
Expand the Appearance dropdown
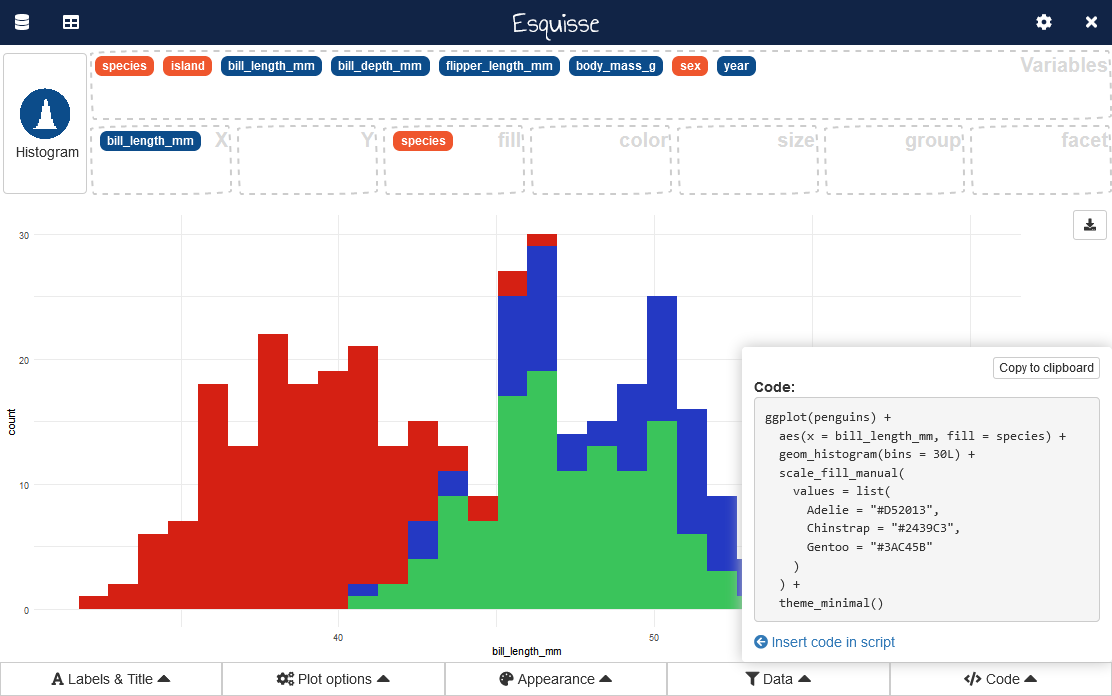[x=556, y=679]
